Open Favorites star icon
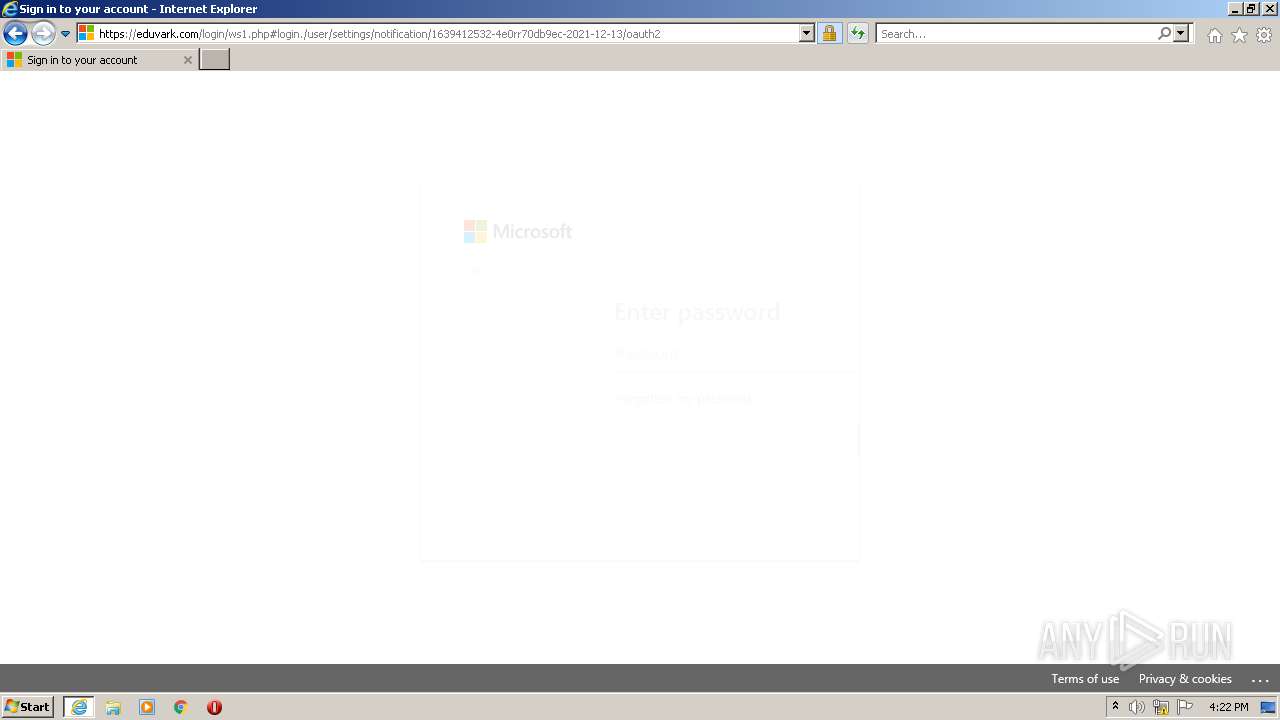The width and height of the screenshot is (1280, 720). point(1239,35)
